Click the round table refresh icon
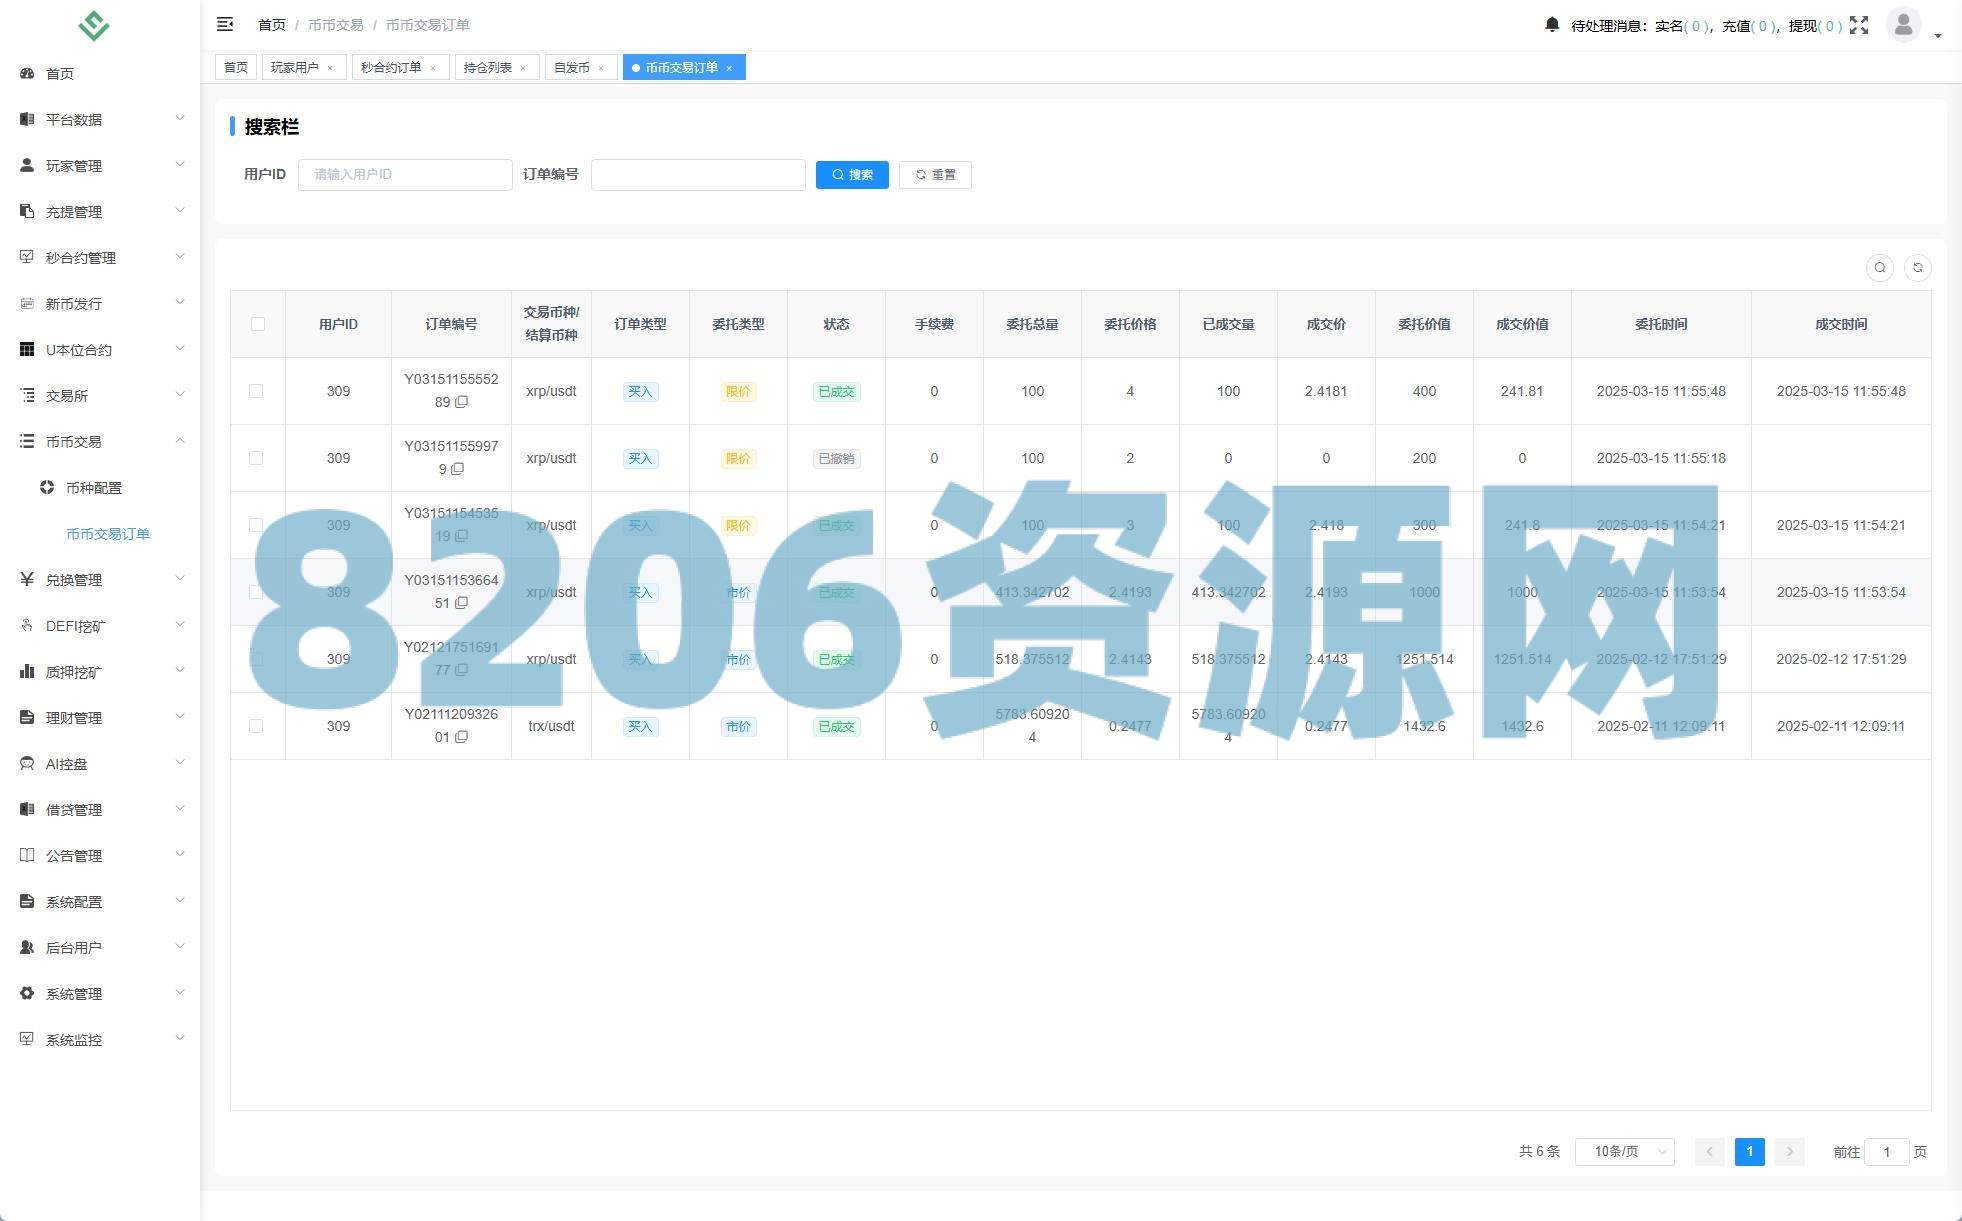Screen dimensions: 1962x1221 click(1917, 267)
